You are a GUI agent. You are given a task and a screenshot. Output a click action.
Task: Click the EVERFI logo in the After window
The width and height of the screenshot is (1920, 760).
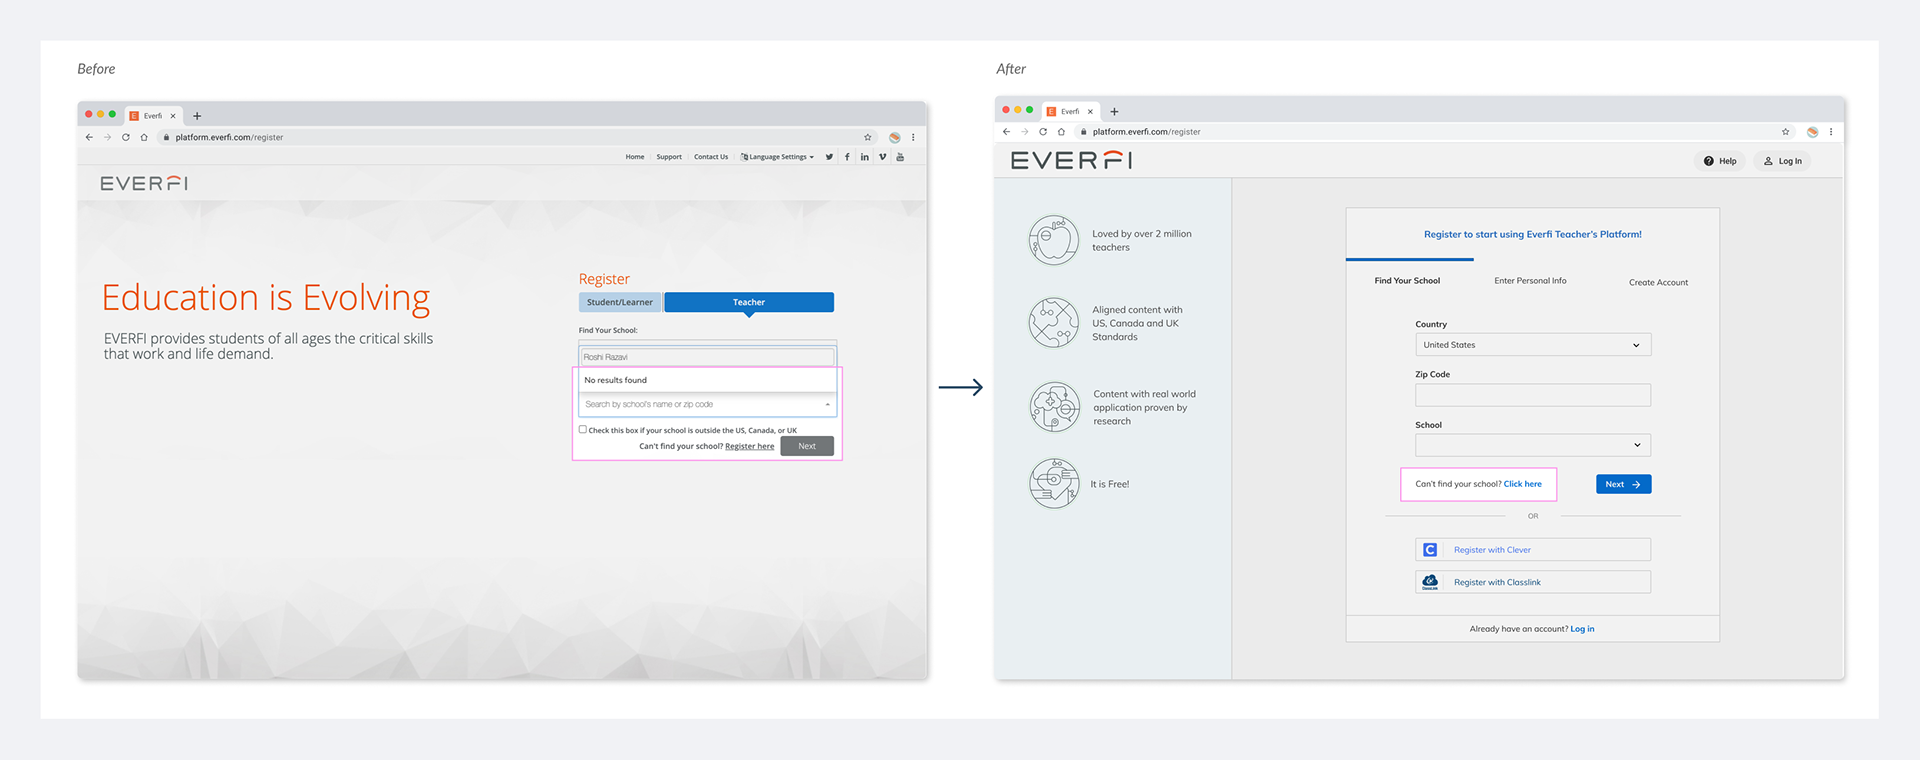(x=1071, y=160)
